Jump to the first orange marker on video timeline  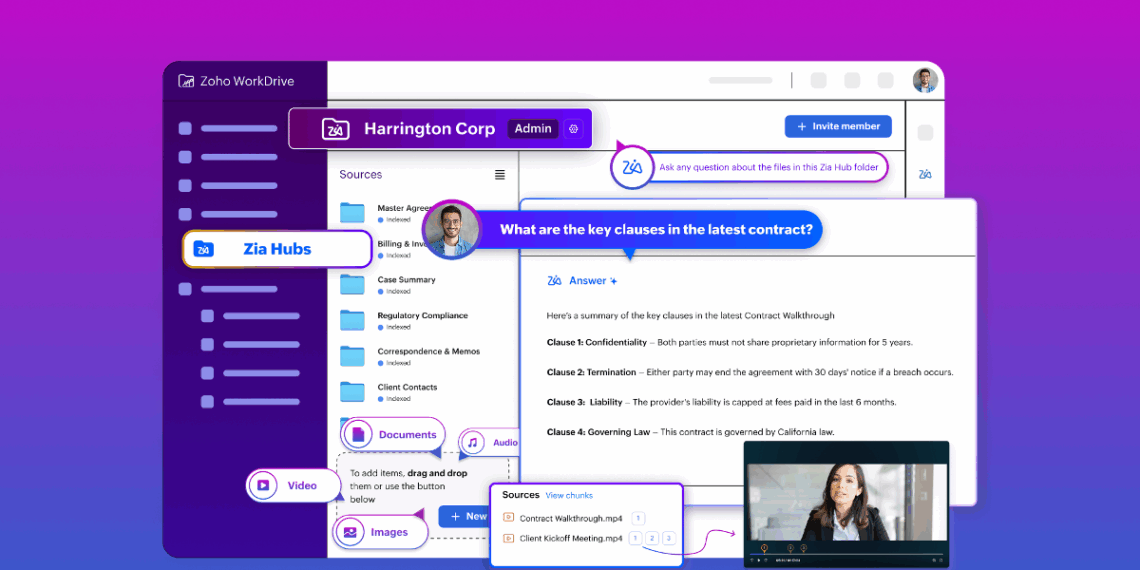coord(763,548)
